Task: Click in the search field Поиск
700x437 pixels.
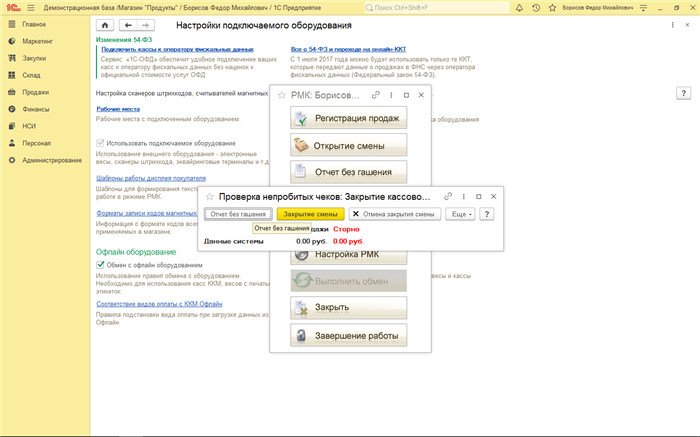Action: [437, 8]
